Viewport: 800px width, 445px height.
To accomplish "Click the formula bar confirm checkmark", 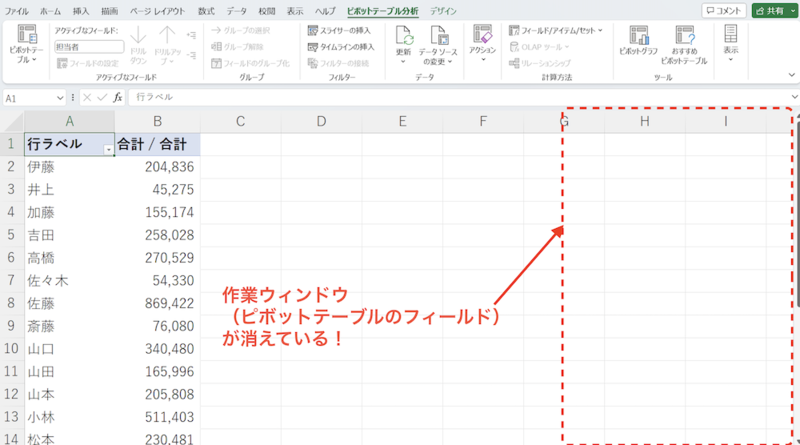I will tap(102, 97).
